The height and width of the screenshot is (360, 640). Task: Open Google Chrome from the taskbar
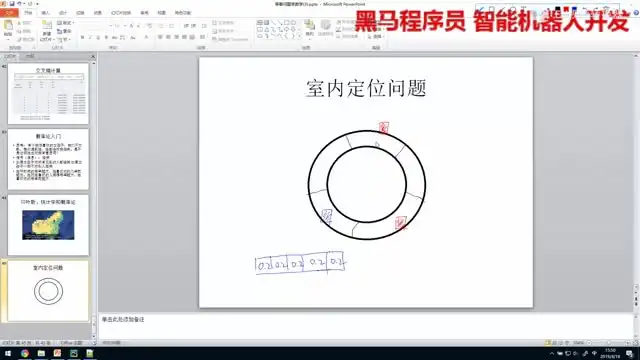coord(25,353)
